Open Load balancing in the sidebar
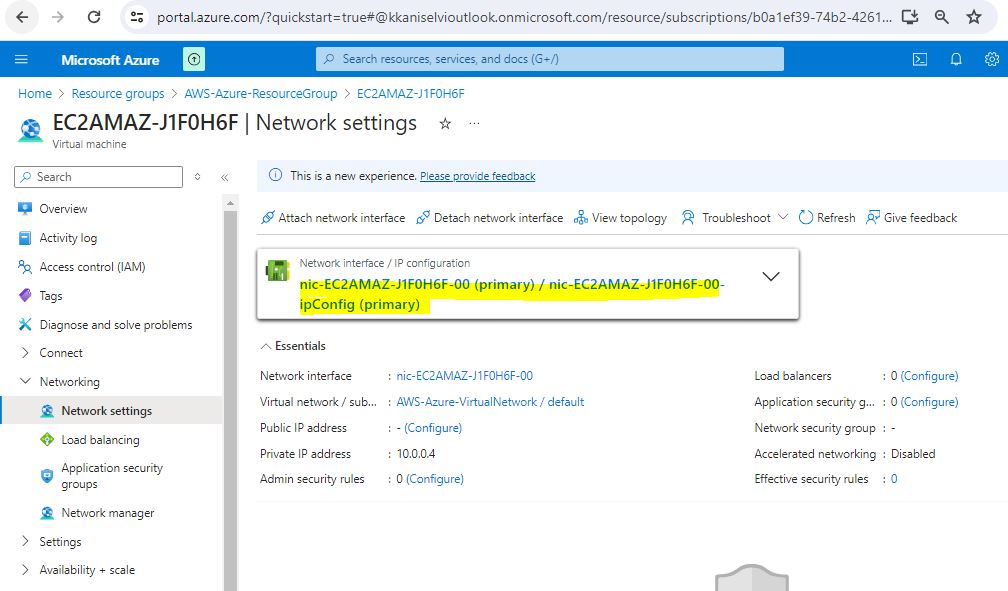 pos(100,440)
